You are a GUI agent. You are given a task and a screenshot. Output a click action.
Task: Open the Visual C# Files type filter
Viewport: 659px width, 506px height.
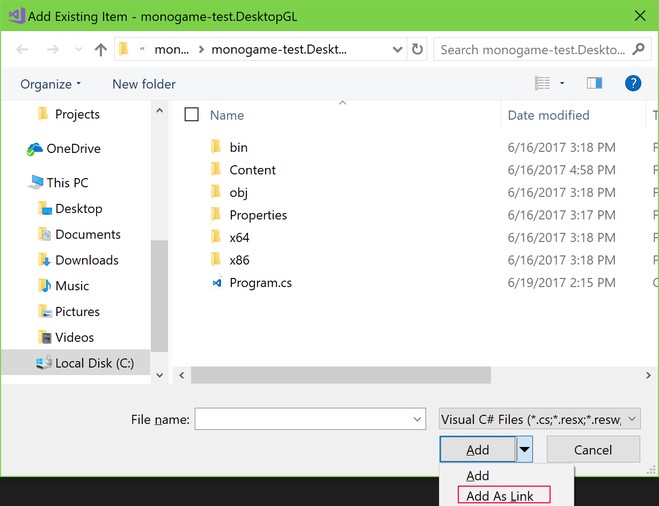tap(540, 419)
